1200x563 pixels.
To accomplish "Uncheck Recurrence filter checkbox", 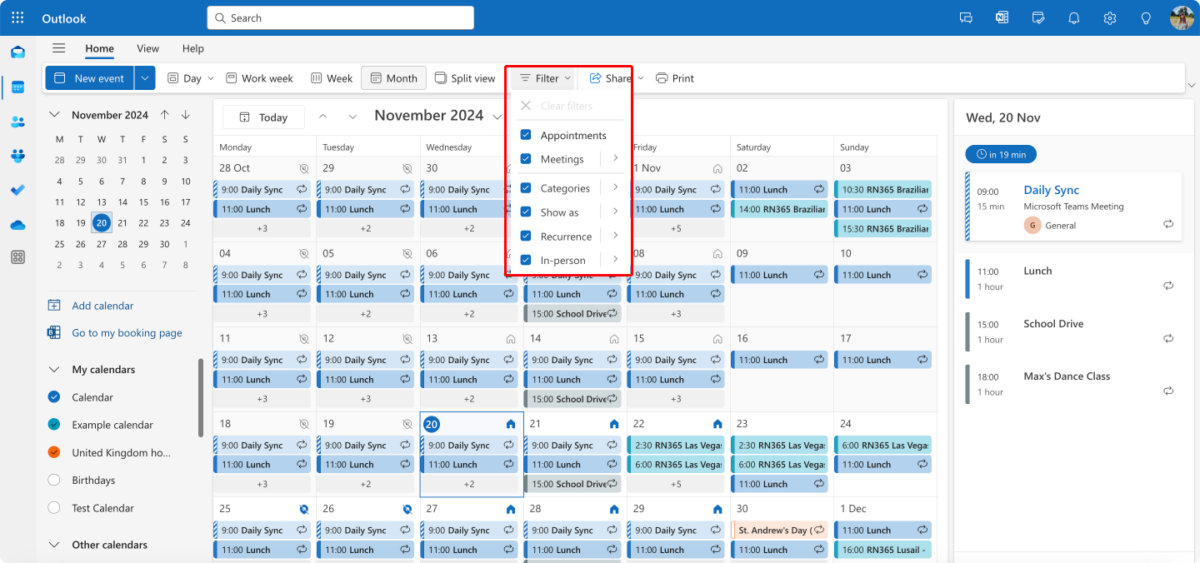I will pos(526,236).
